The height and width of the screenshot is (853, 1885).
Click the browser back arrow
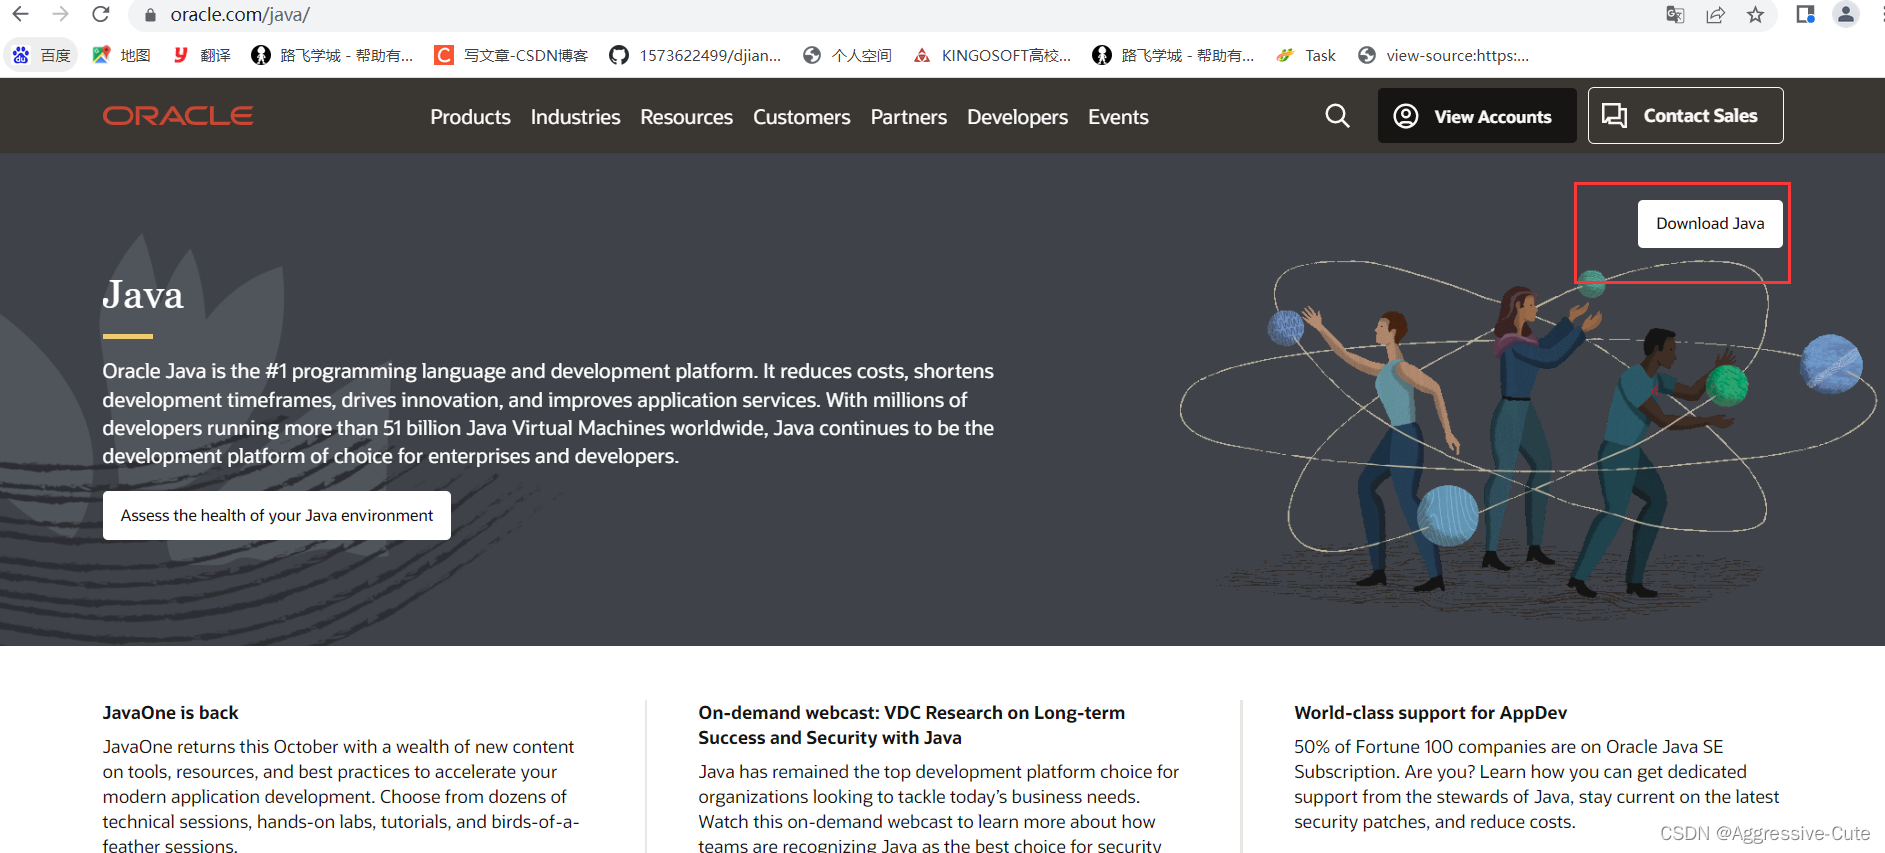point(20,14)
